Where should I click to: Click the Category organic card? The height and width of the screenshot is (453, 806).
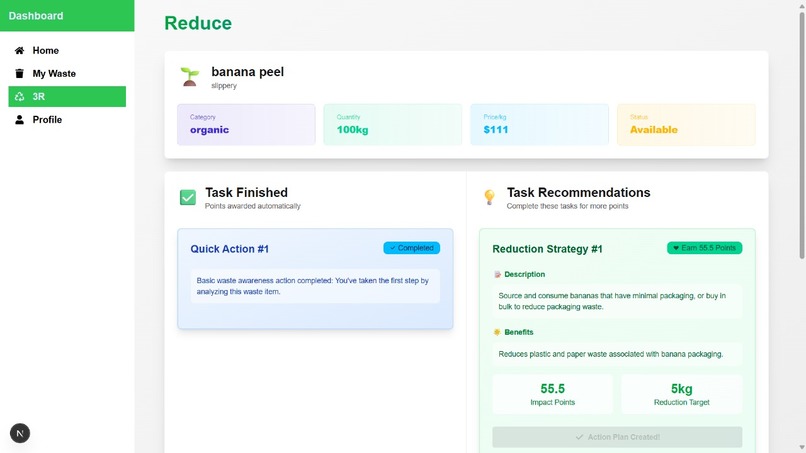click(x=246, y=124)
